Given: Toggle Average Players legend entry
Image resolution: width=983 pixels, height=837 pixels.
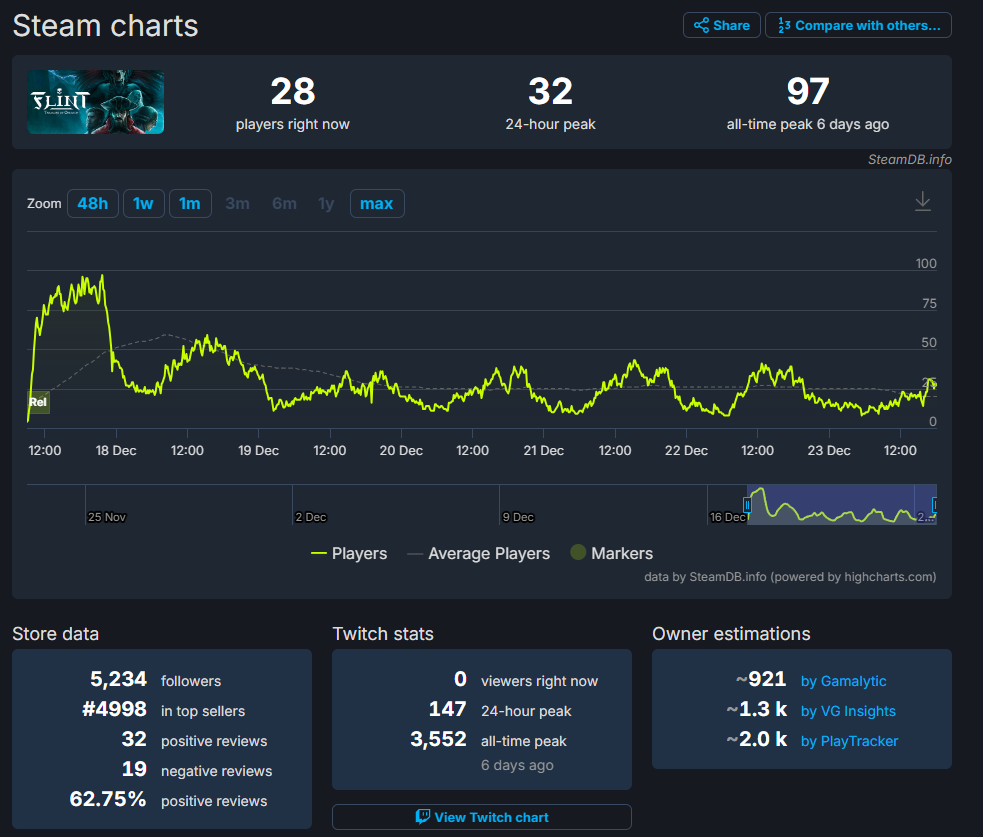Looking at the screenshot, I should (x=479, y=554).
